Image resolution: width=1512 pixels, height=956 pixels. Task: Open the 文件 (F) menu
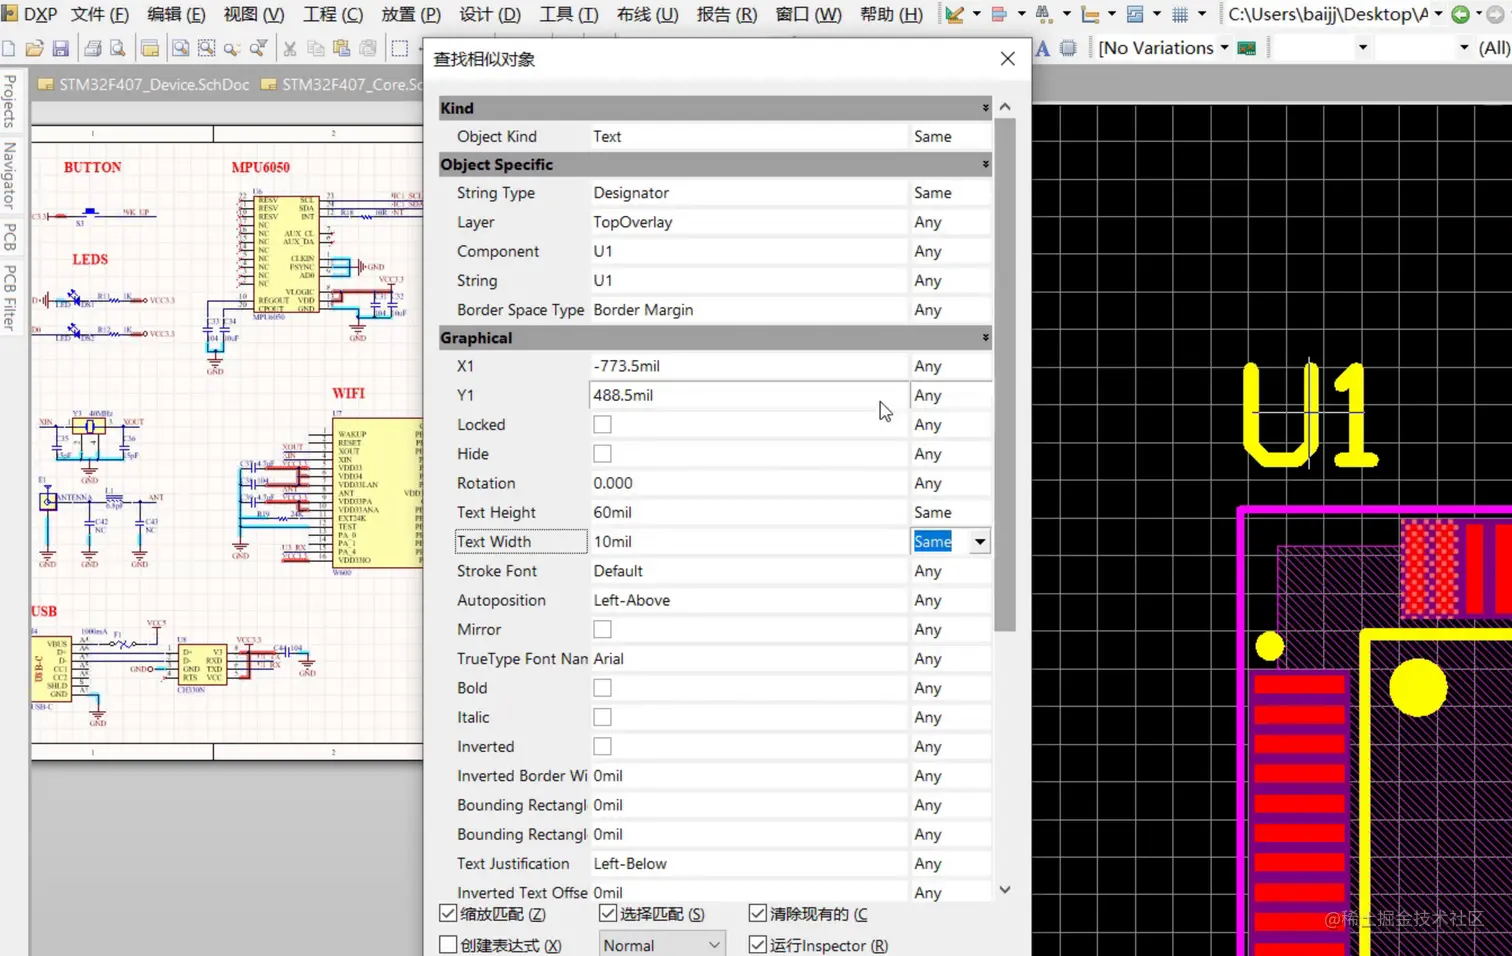point(100,14)
